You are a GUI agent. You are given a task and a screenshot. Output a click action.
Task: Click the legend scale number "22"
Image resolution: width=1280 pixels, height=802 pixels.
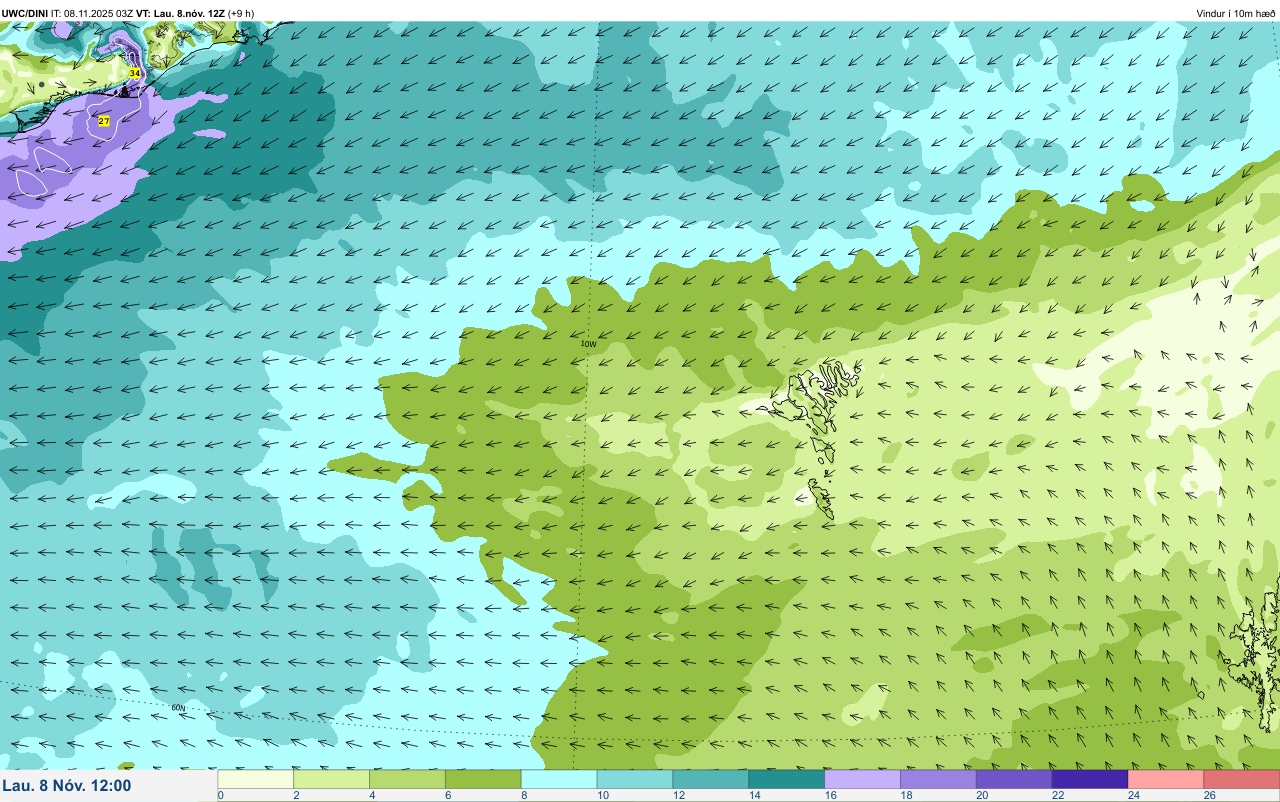click(x=1056, y=796)
